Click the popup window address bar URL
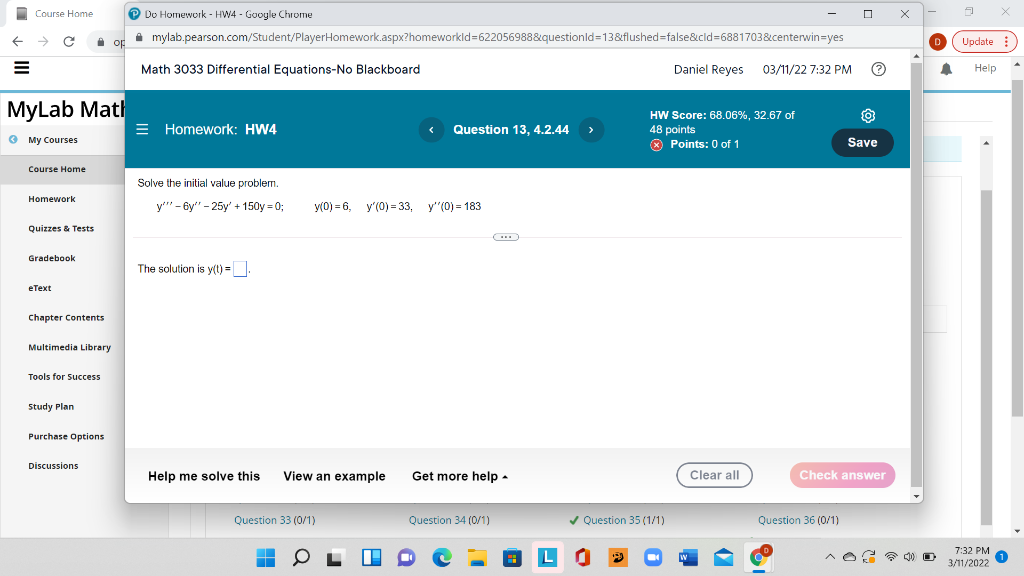 (498, 37)
